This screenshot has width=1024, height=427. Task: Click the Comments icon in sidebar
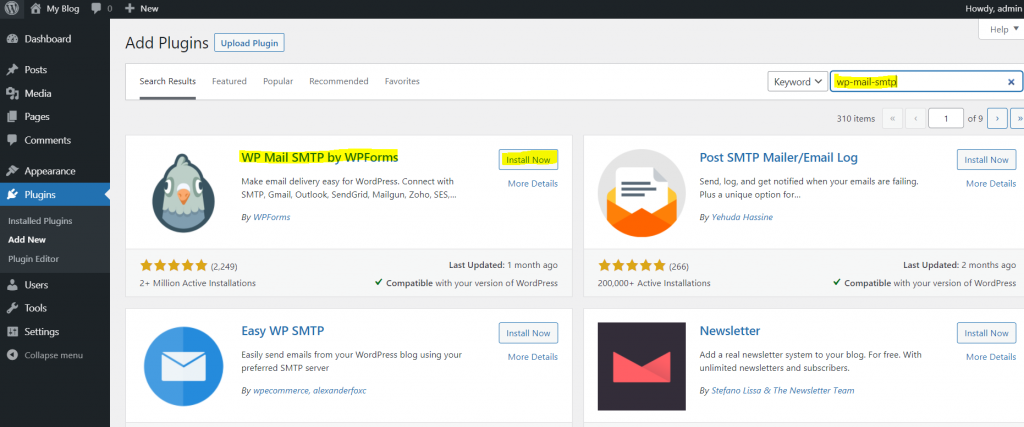click(12, 140)
